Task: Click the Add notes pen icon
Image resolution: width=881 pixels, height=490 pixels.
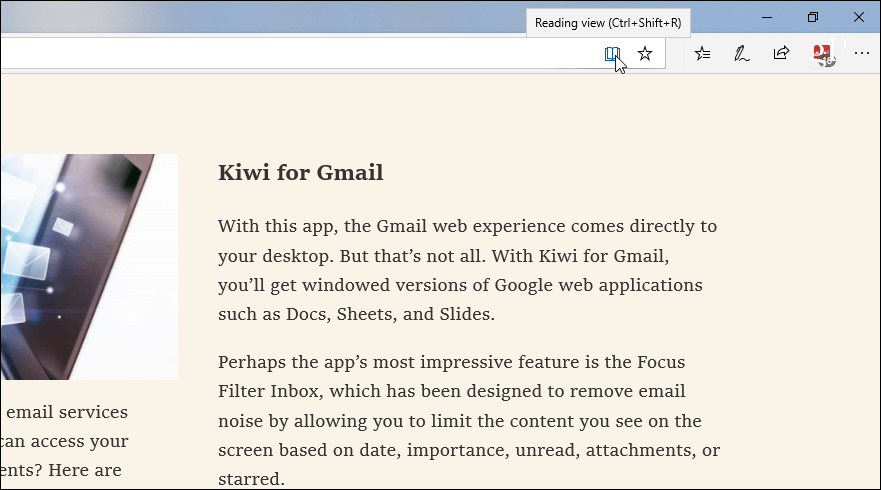Action: [742, 54]
